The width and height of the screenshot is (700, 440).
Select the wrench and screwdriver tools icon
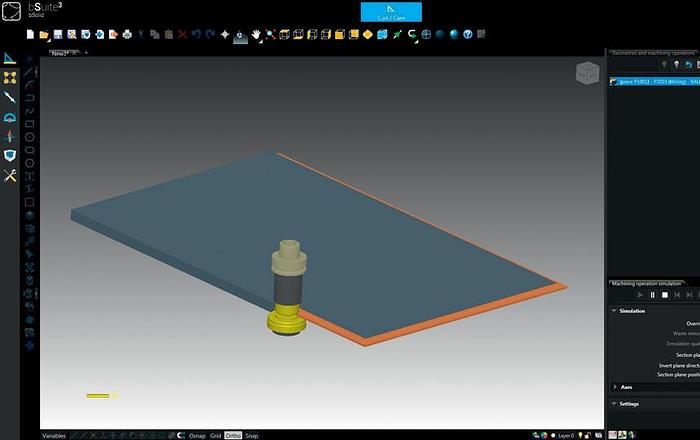[x=10, y=175]
